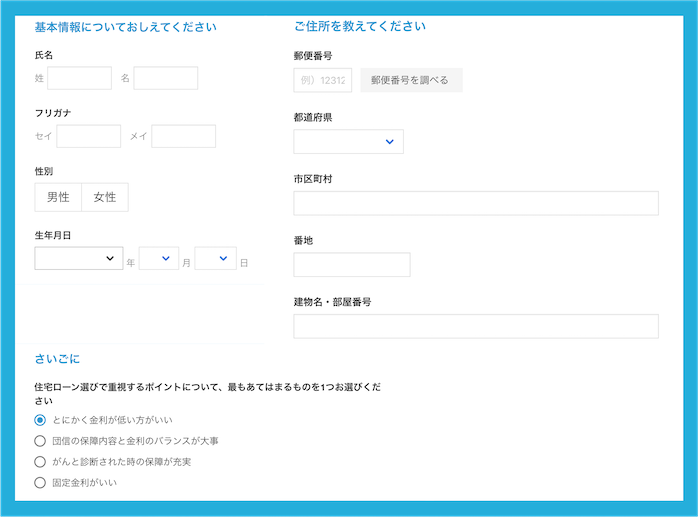Click the 郵便番号 postal code field
This screenshot has height=517, width=698.
(322, 80)
